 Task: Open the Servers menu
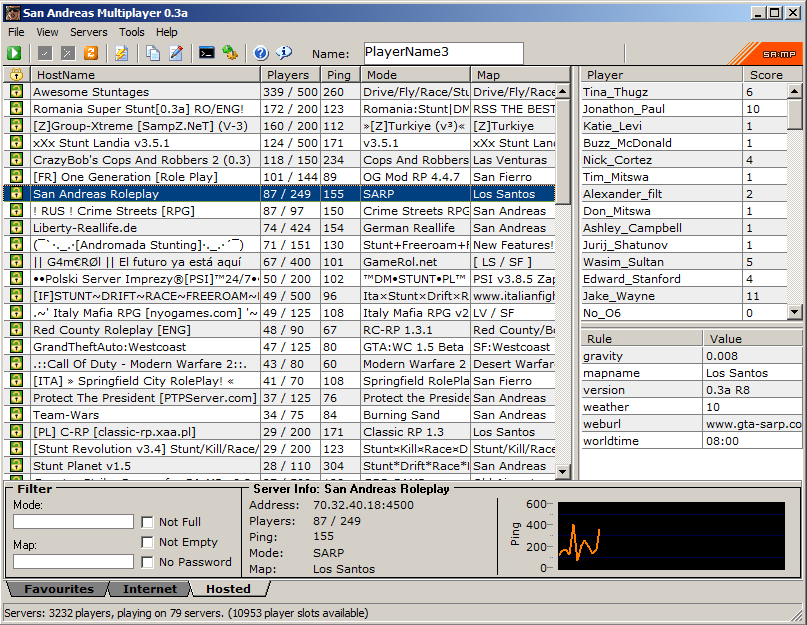pos(89,32)
